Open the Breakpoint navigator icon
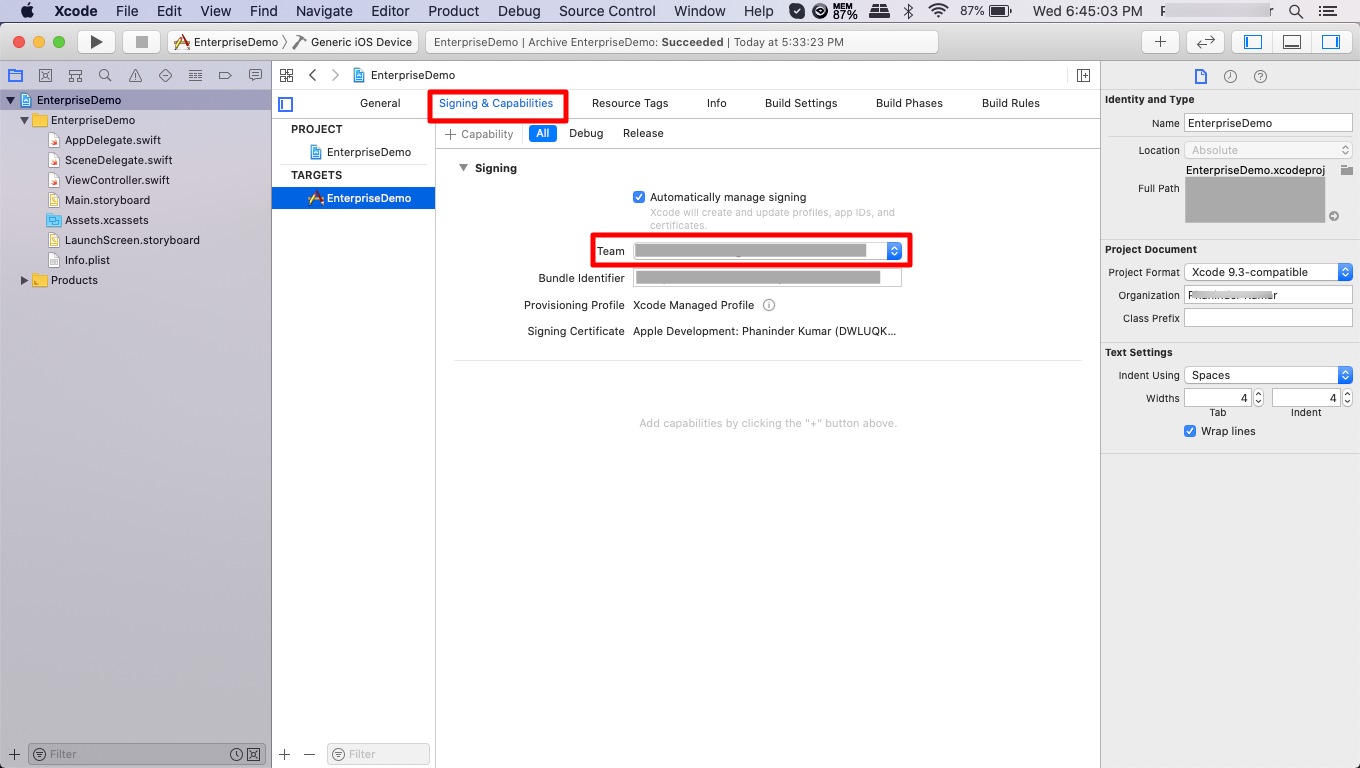Image resolution: width=1360 pixels, height=768 pixels. point(225,75)
